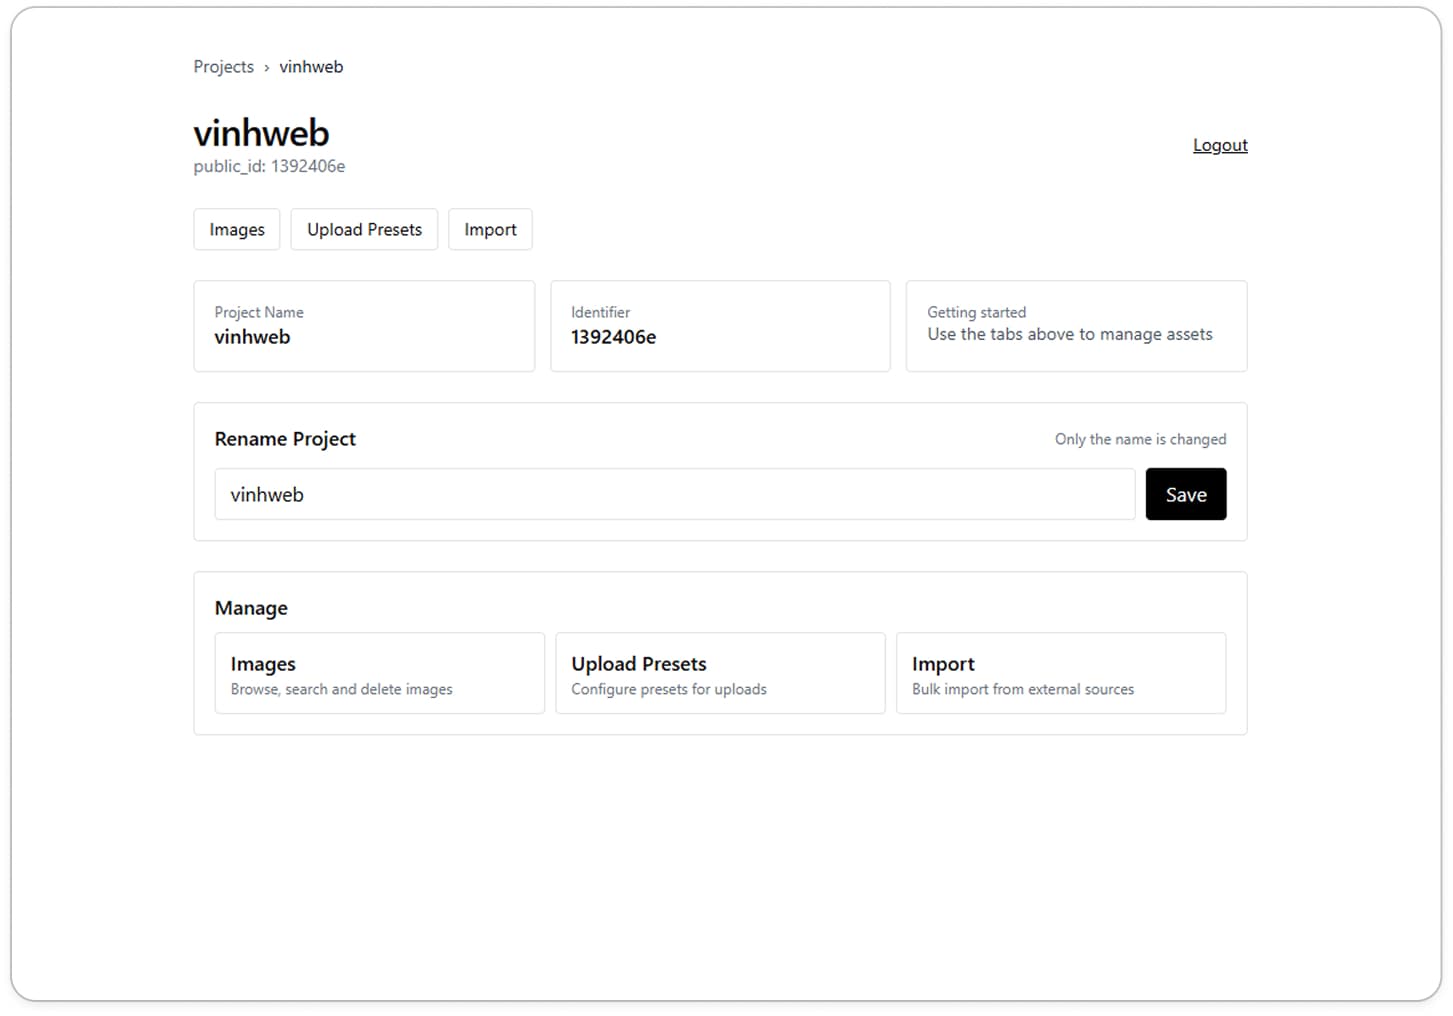Switch to the Upload Presets tab
This screenshot has height=1016, width=1453.
point(364,229)
